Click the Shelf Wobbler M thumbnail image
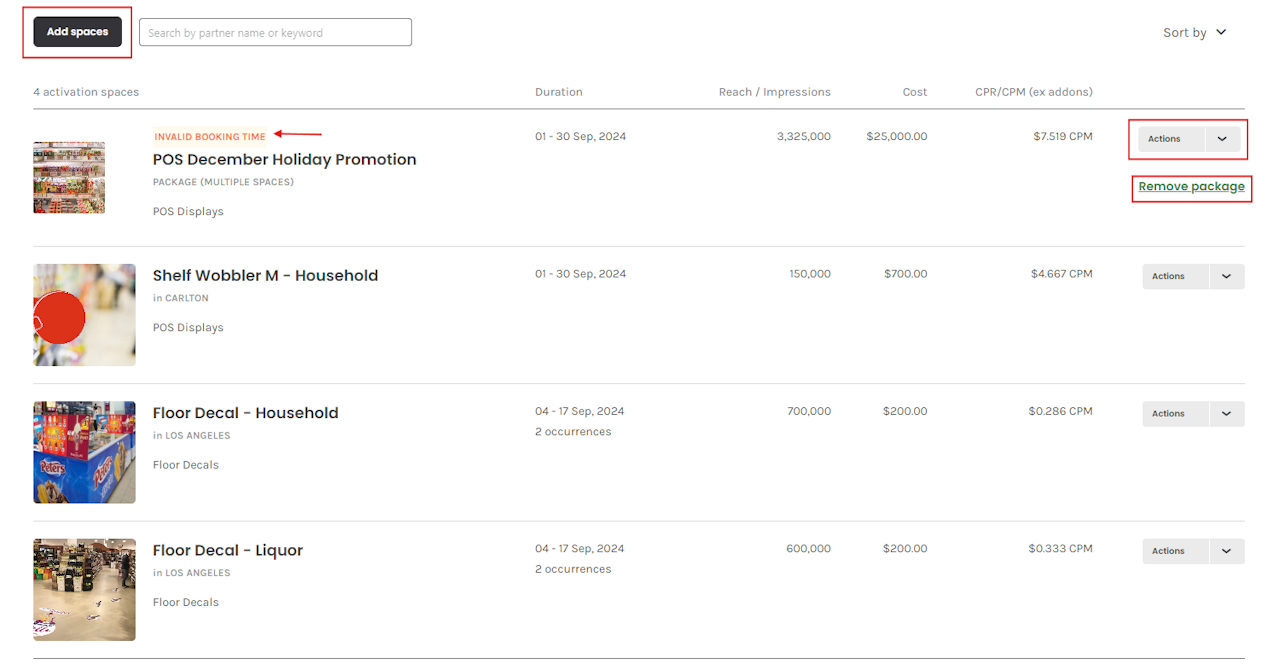This screenshot has width=1280, height=670. (x=84, y=315)
